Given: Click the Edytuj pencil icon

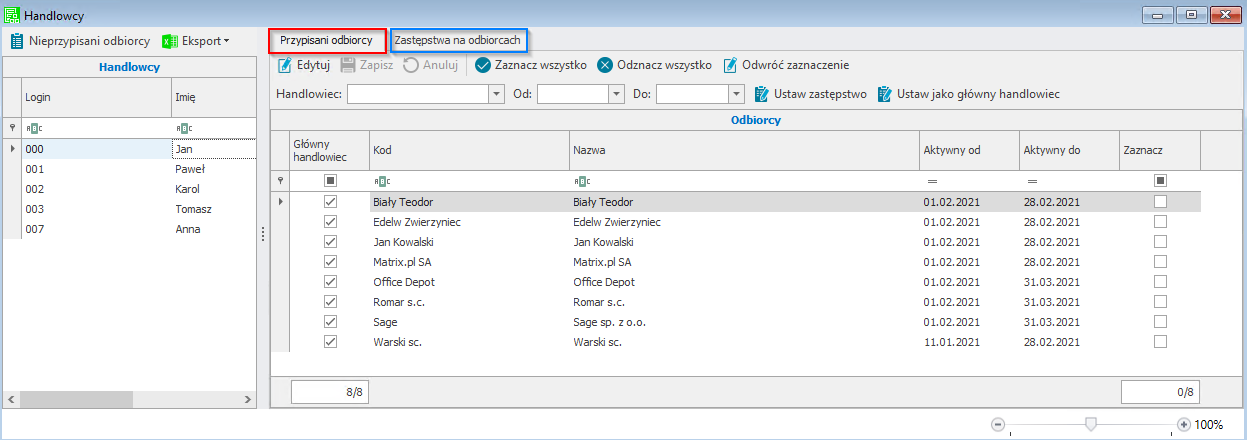Looking at the screenshot, I should tap(285, 65).
